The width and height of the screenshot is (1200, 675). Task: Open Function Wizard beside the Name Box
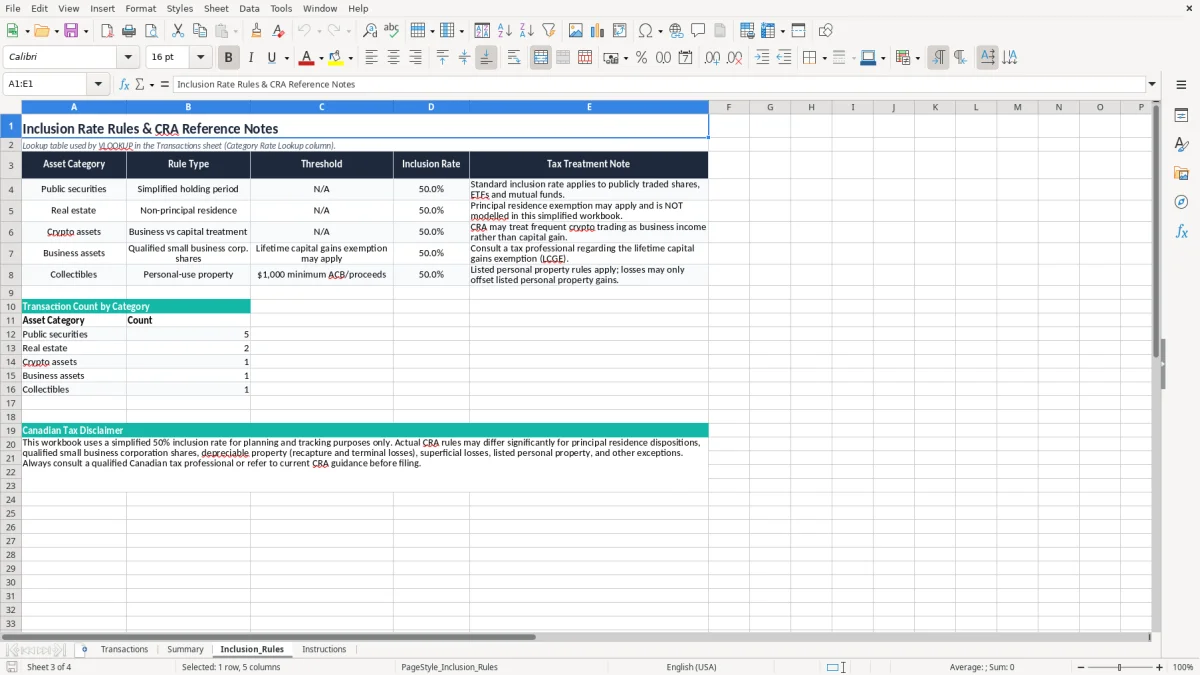click(125, 84)
